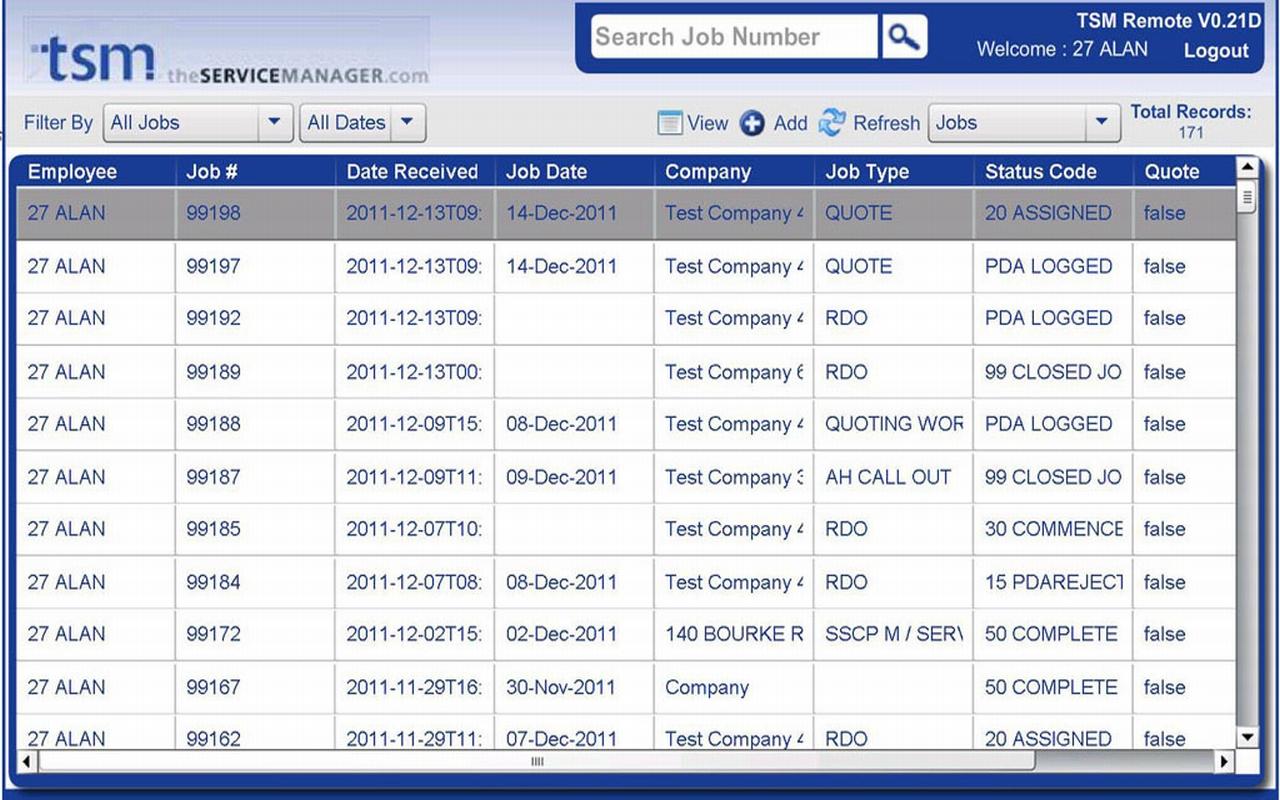Click the tsm Service Manager logo
Viewport: 1280px width, 800px height.
[228, 58]
